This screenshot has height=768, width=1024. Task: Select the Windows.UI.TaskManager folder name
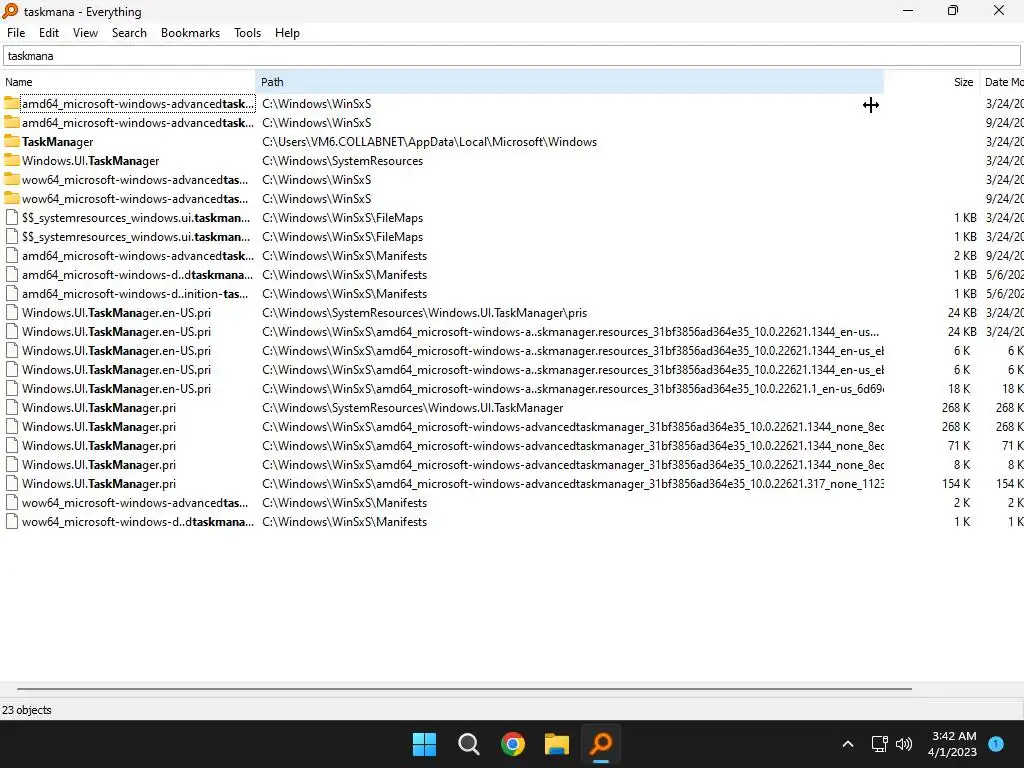(x=91, y=161)
